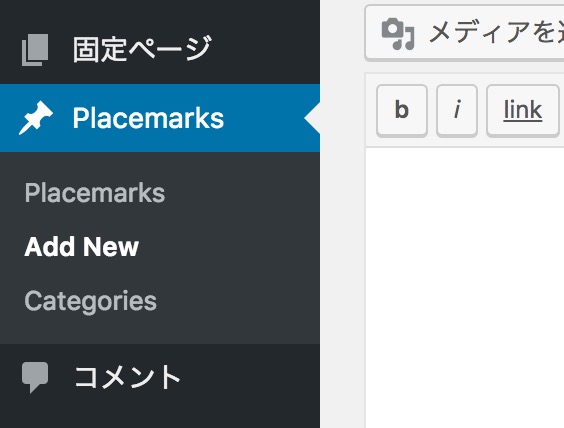
Task: Select the highlighted Placemarks menu header
Action: click(160, 118)
